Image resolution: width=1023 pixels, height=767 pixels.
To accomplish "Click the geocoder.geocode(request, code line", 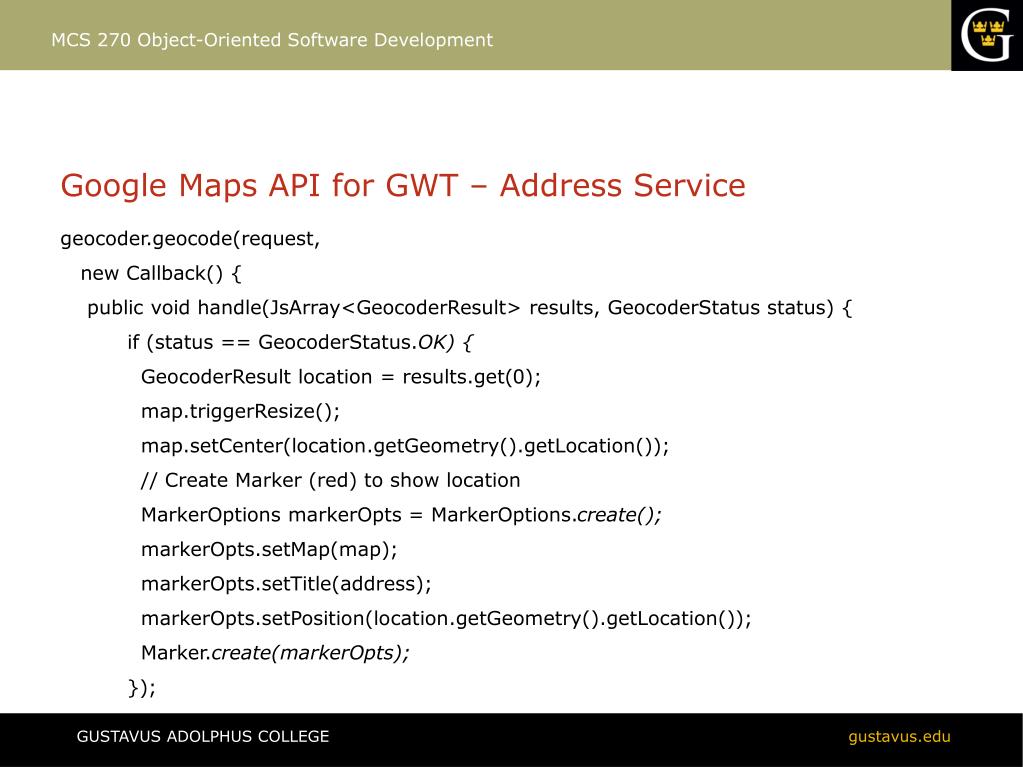I will click(191, 239).
